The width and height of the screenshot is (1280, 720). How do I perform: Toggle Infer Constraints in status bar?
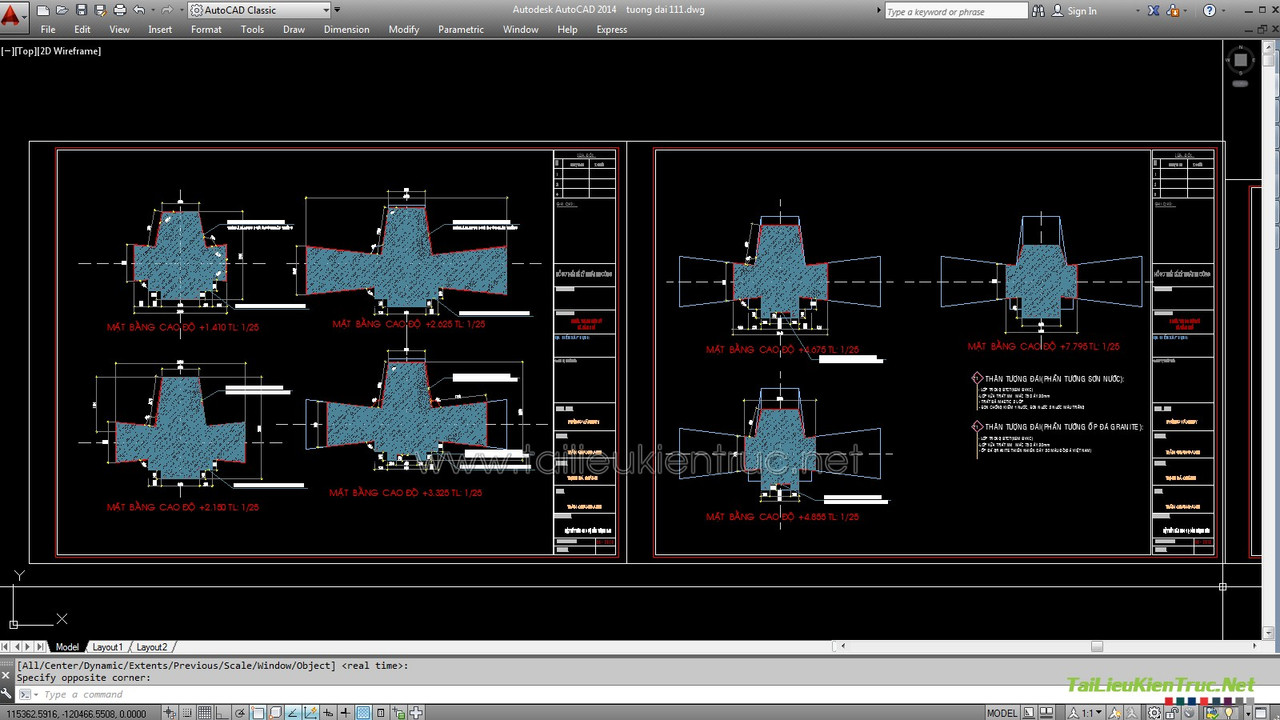(x=170, y=712)
